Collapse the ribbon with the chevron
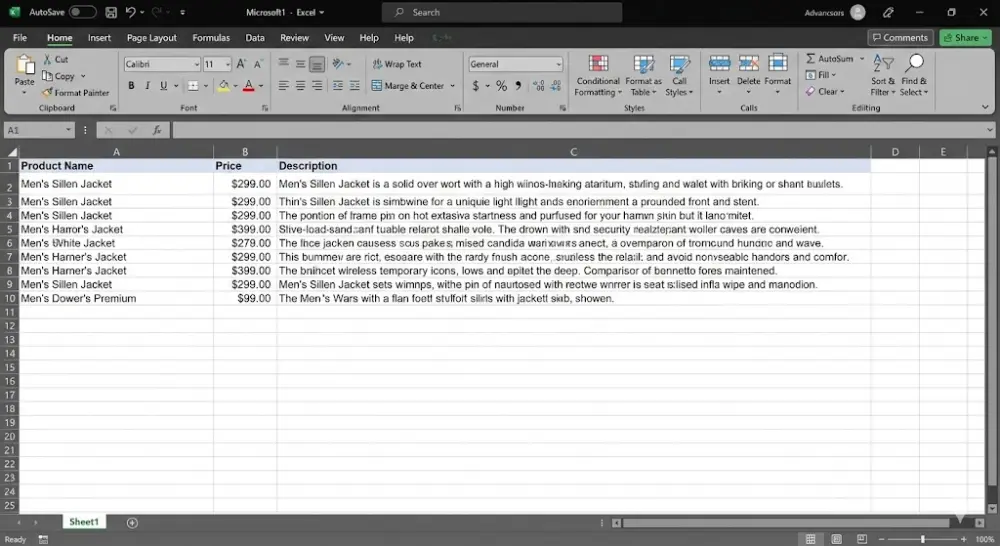The height and width of the screenshot is (546, 1000). tap(985, 107)
